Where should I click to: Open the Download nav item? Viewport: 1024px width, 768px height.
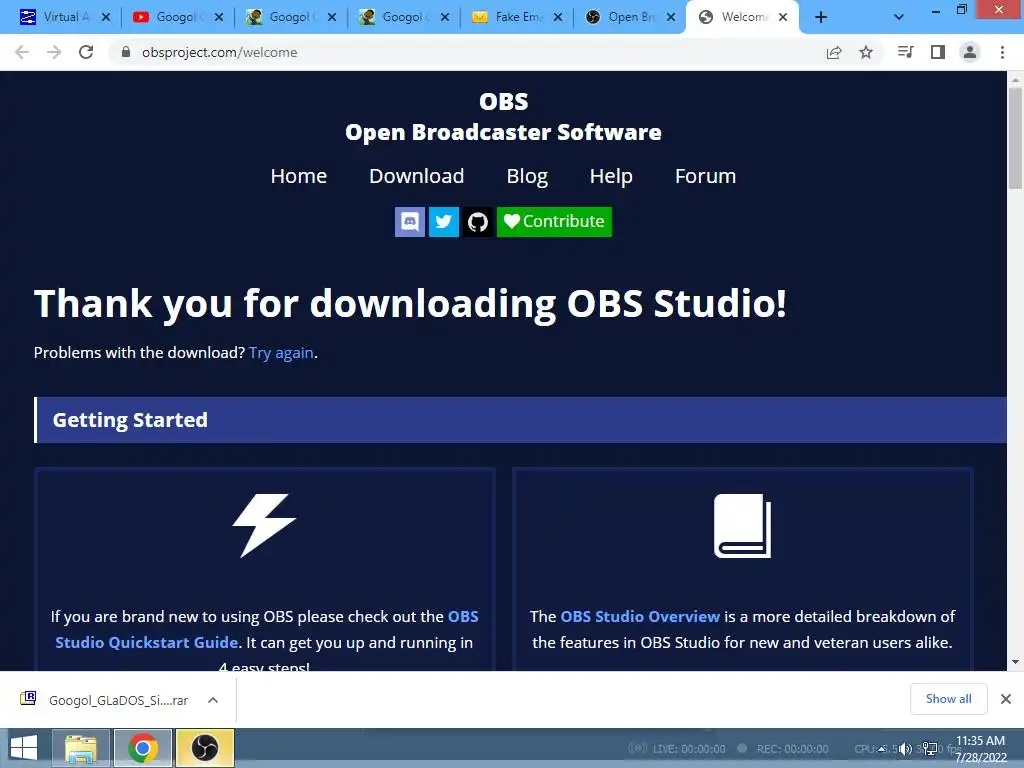(x=417, y=176)
